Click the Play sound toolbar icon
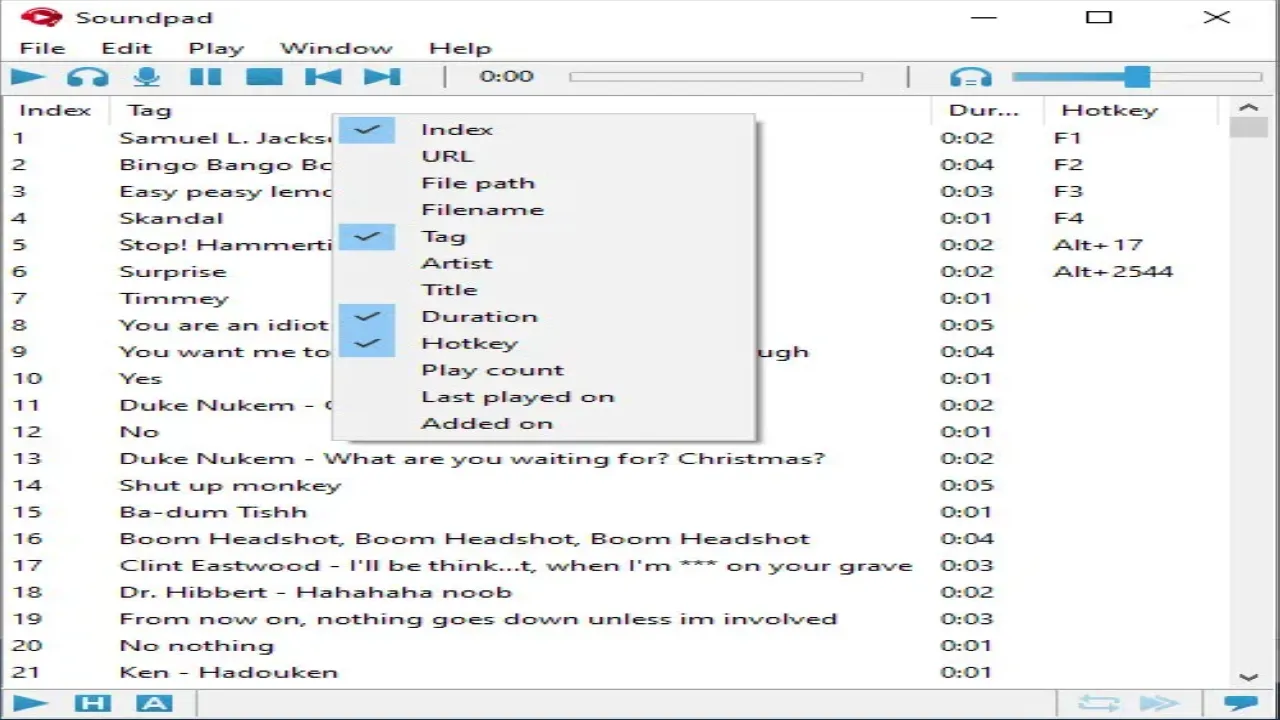The image size is (1280, 720). (28, 76)
